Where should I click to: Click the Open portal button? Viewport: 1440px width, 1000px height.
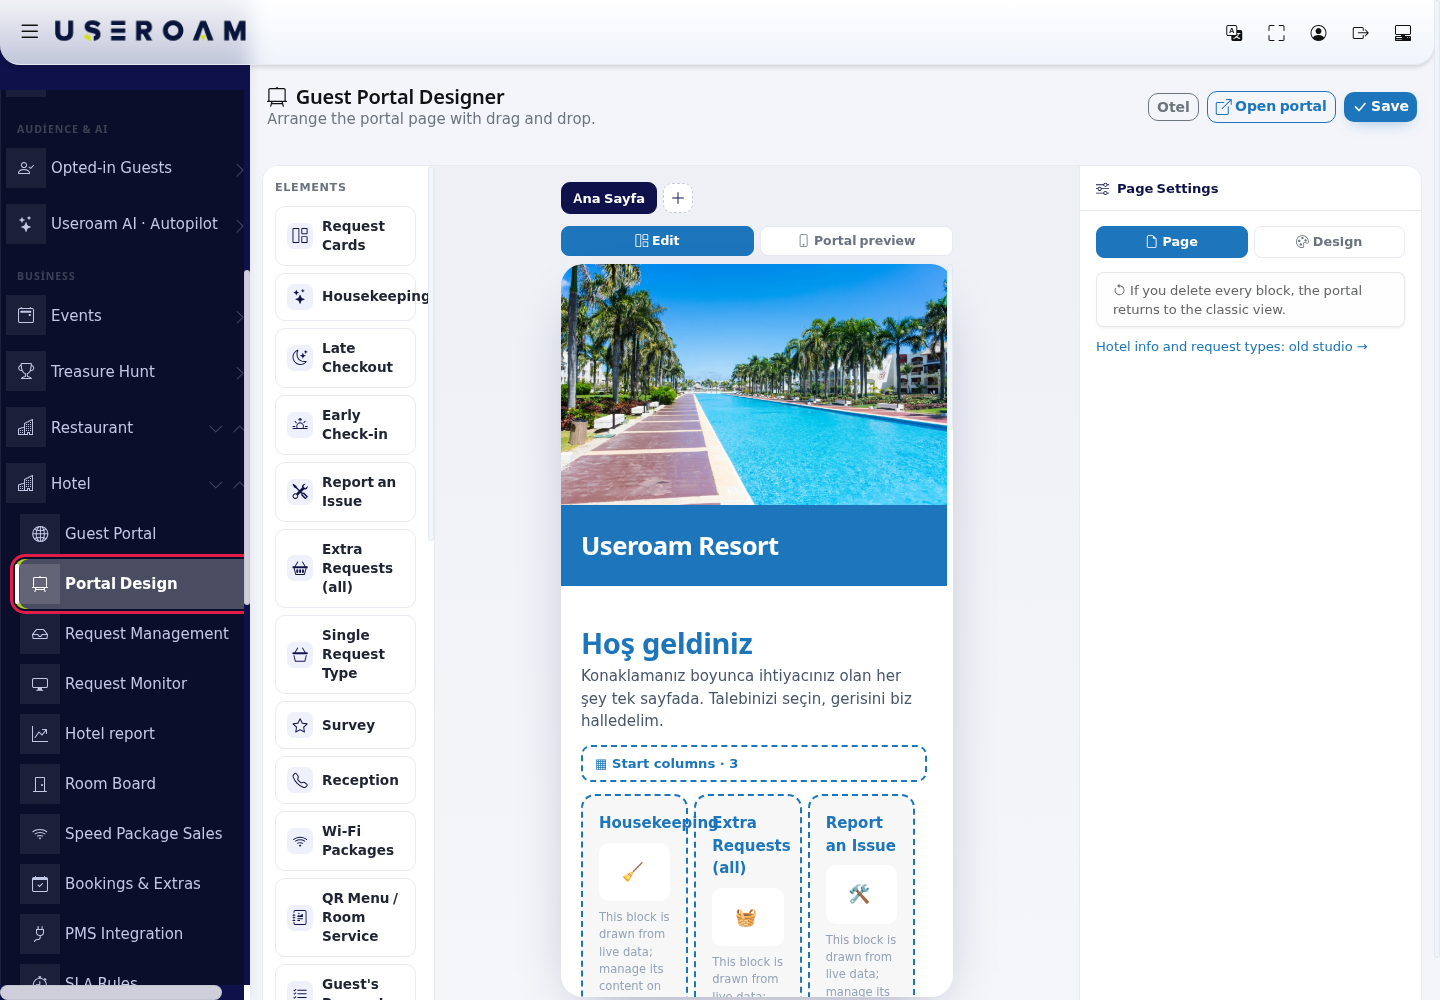1271,107
